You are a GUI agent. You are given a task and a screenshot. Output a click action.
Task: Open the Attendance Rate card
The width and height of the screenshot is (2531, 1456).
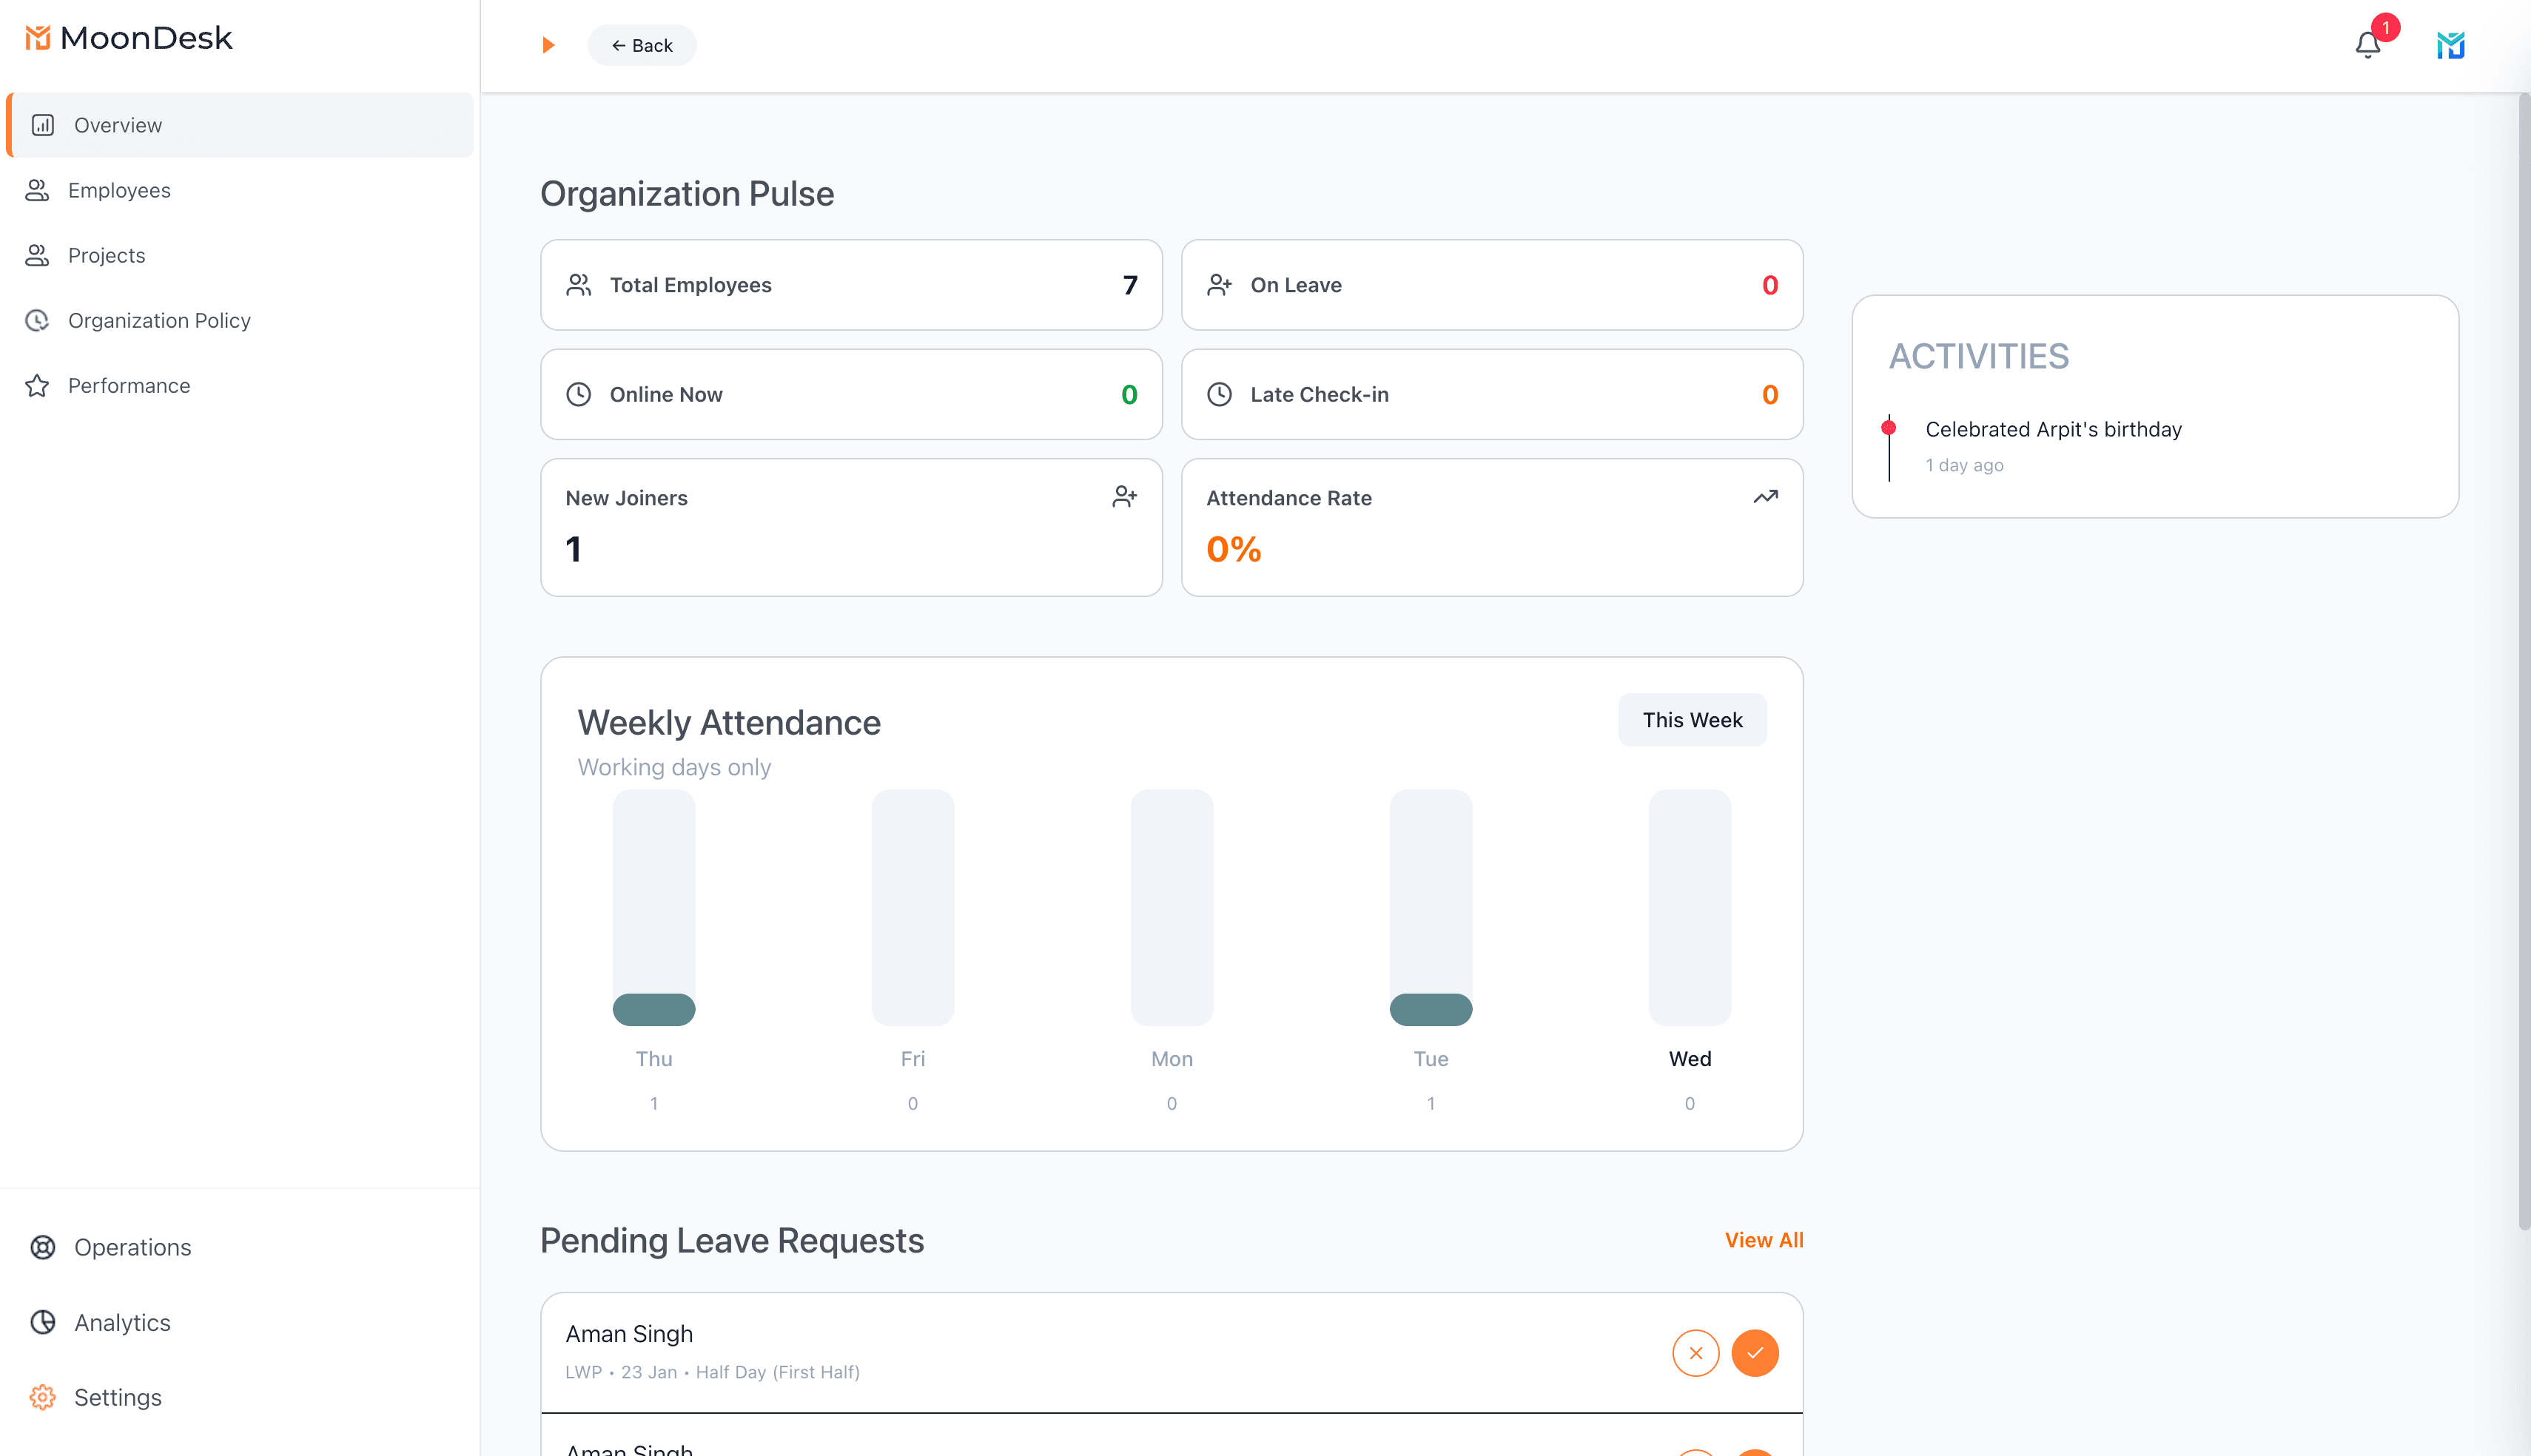[1492, 527]
